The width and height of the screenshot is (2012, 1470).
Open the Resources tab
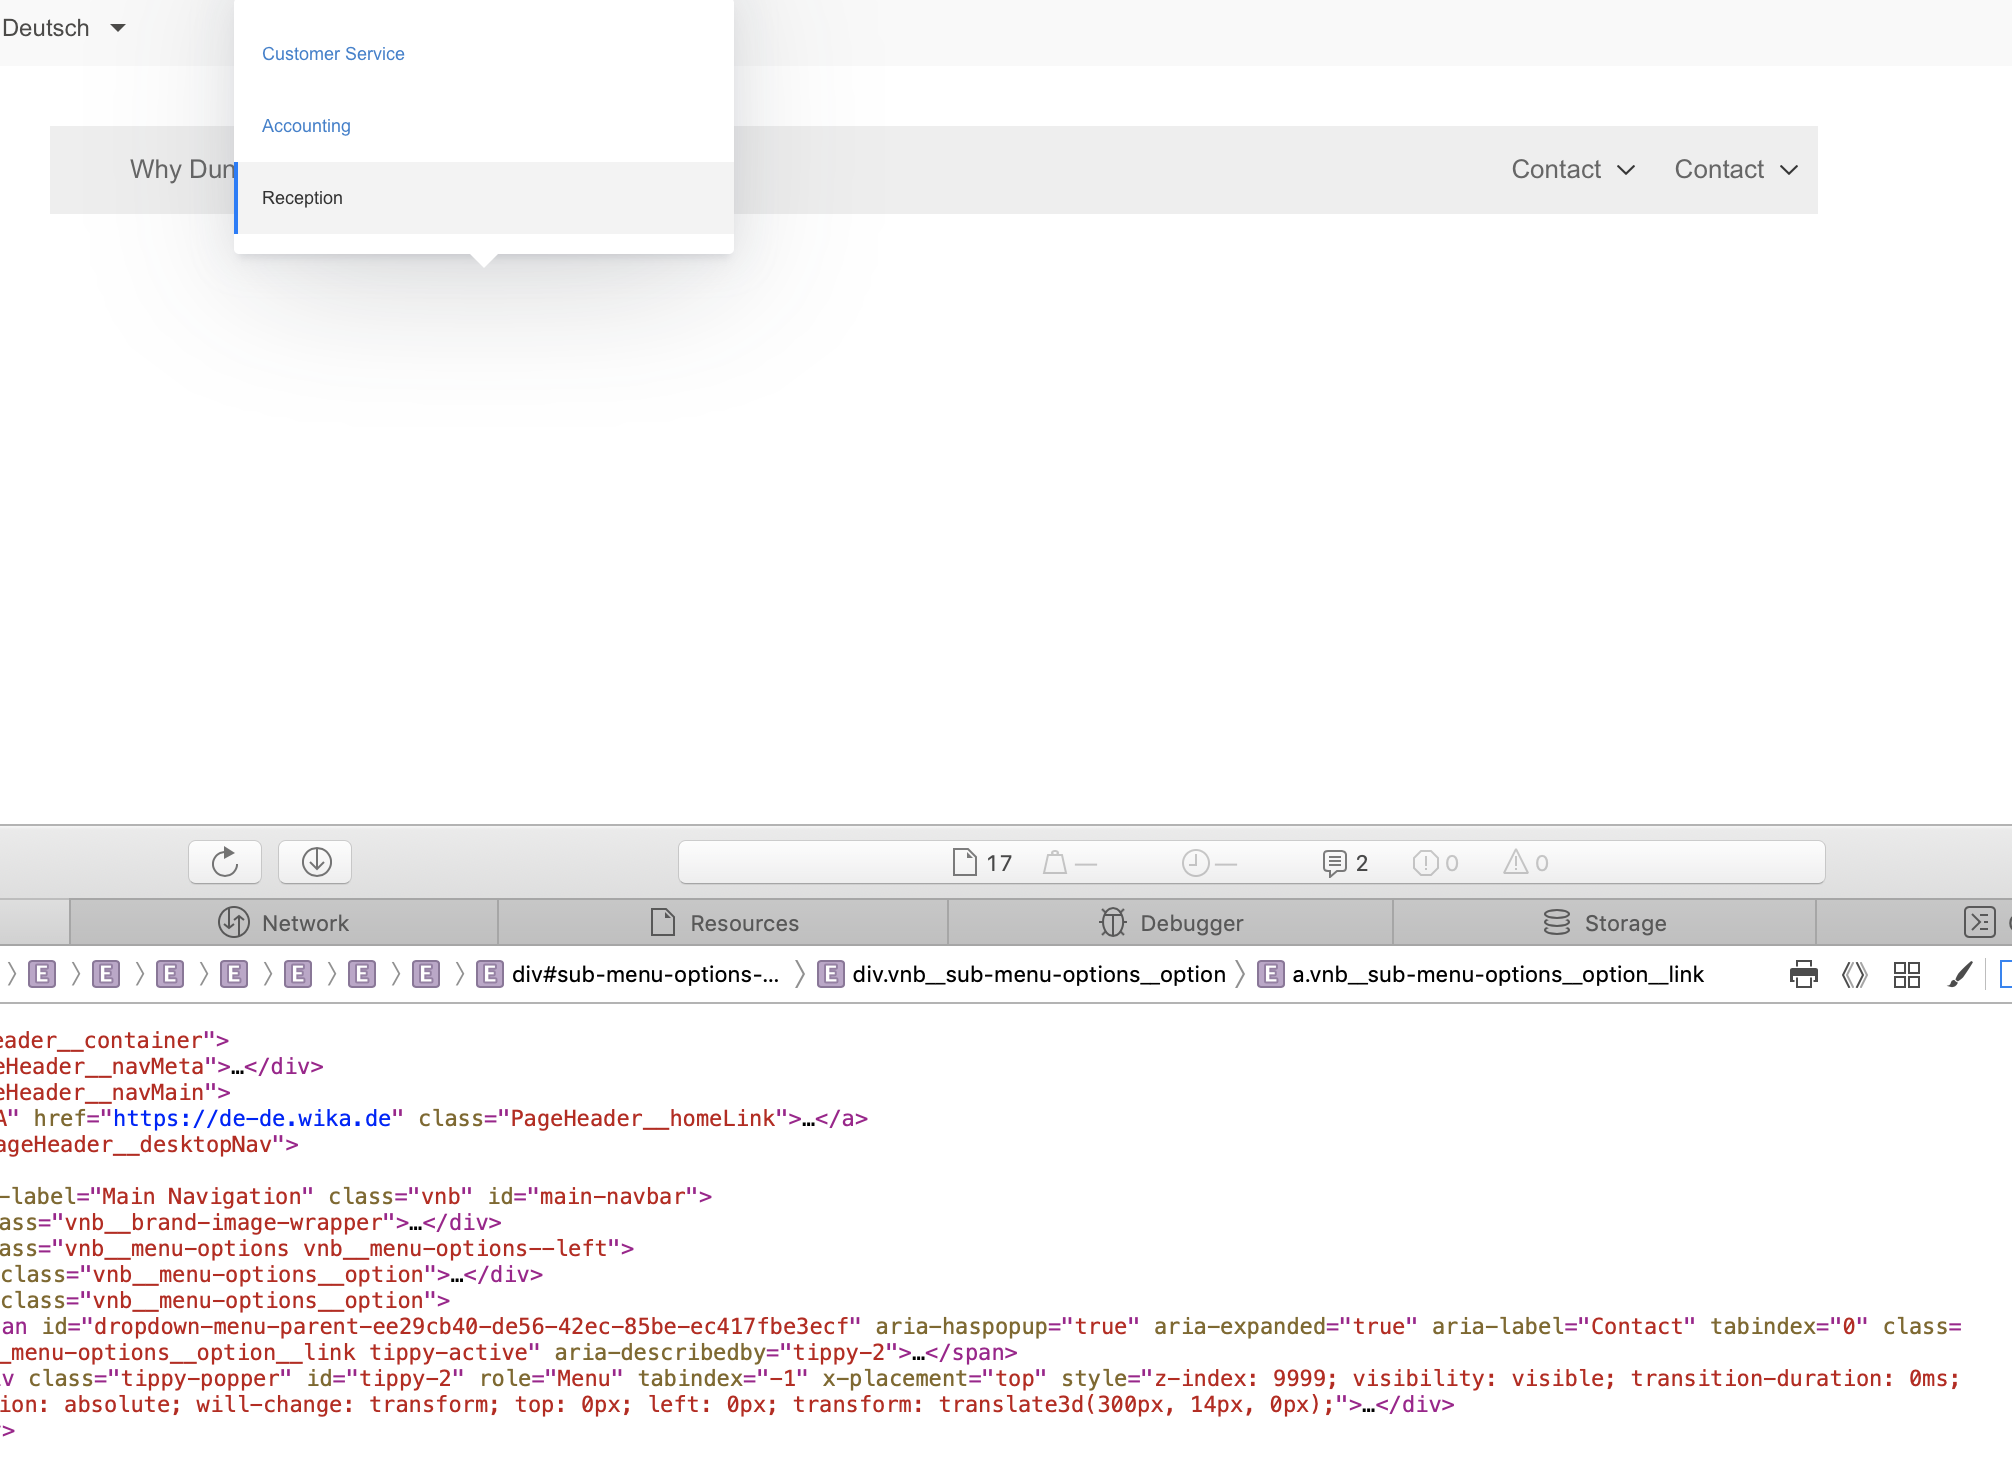[x=723, y=922]
